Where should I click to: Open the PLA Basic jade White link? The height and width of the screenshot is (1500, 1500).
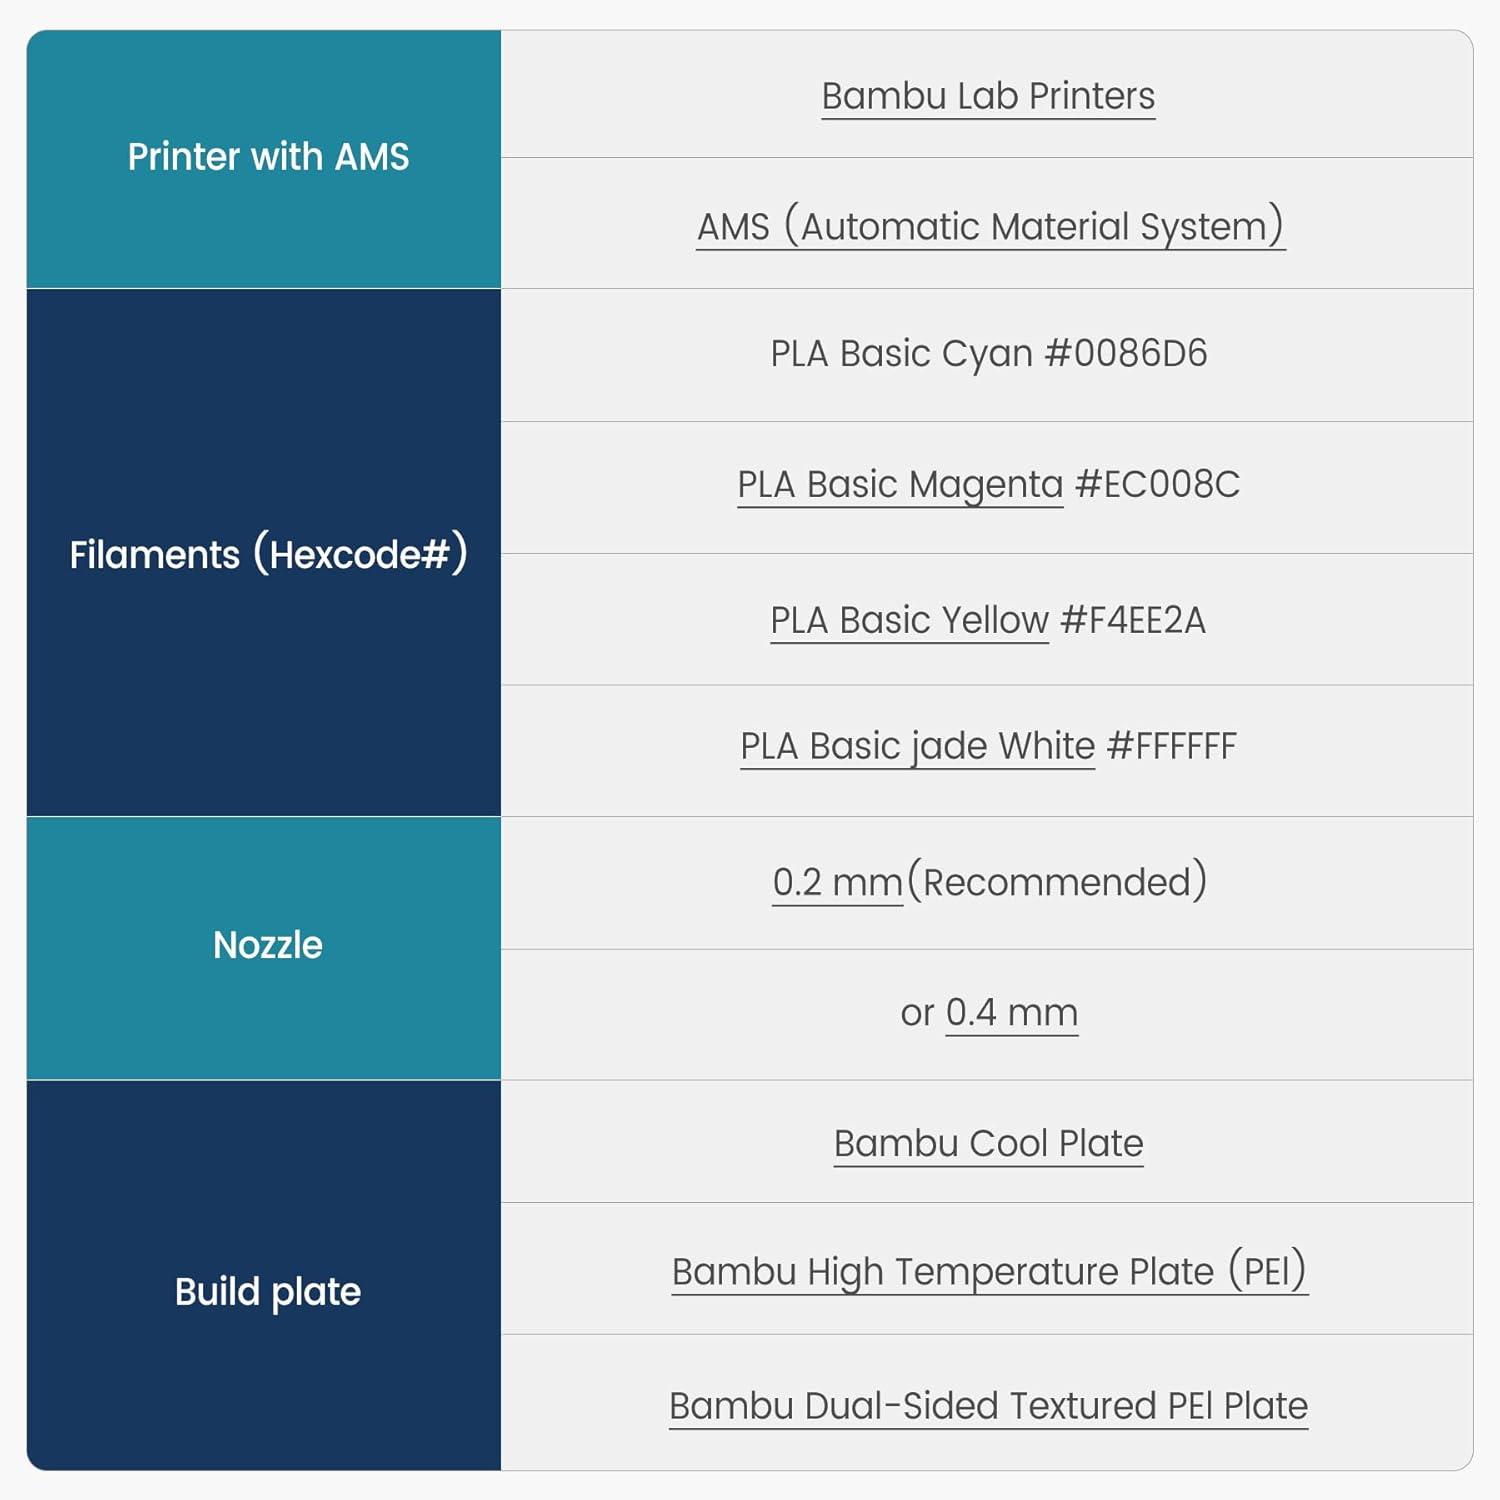point(917,747)
